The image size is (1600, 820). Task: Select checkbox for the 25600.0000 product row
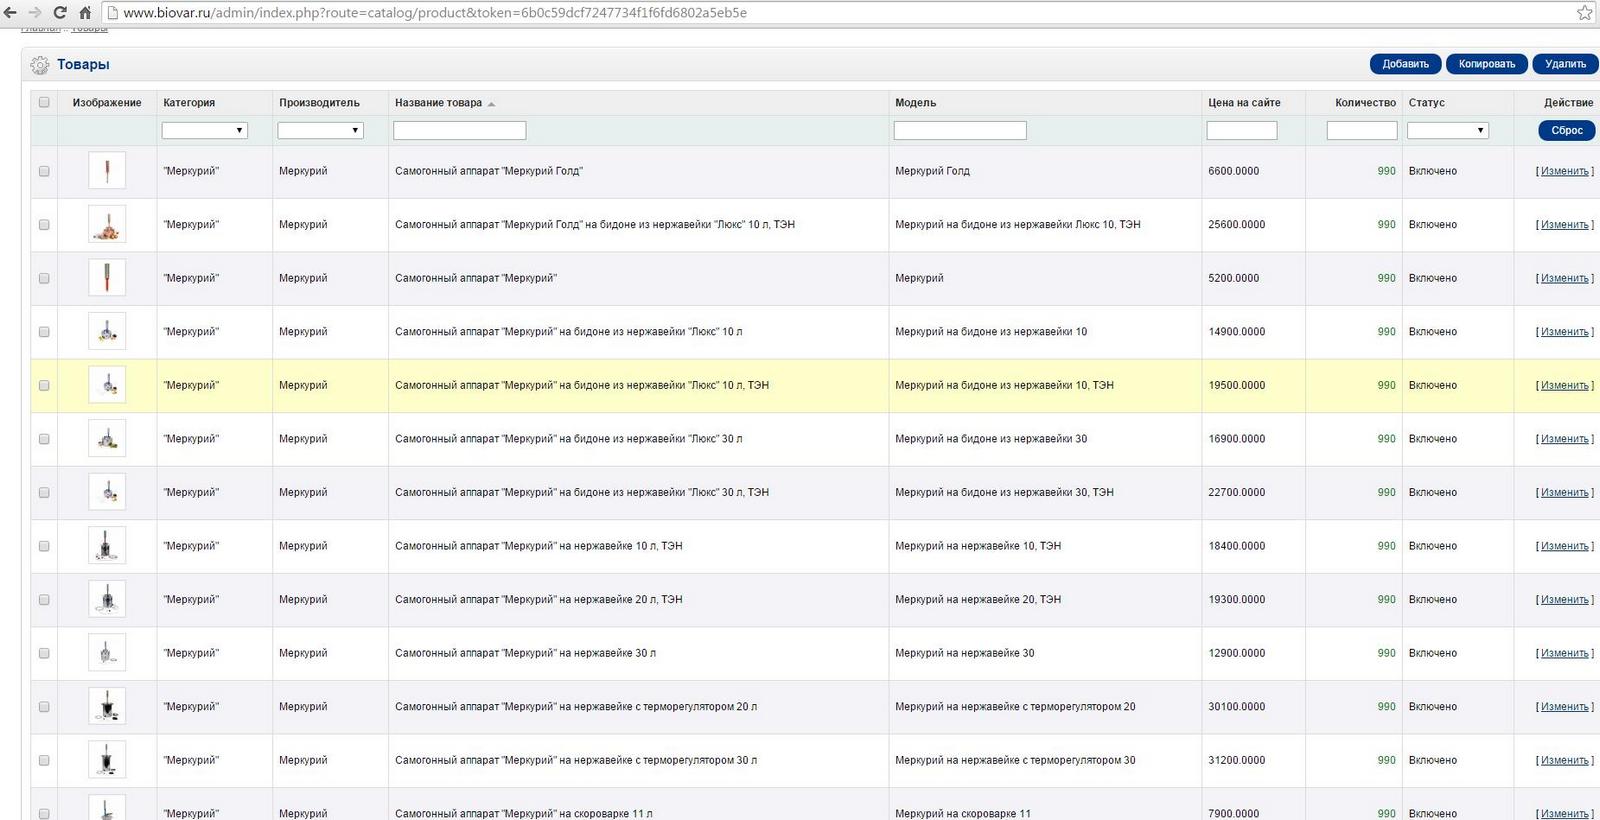tap(44, 225)
